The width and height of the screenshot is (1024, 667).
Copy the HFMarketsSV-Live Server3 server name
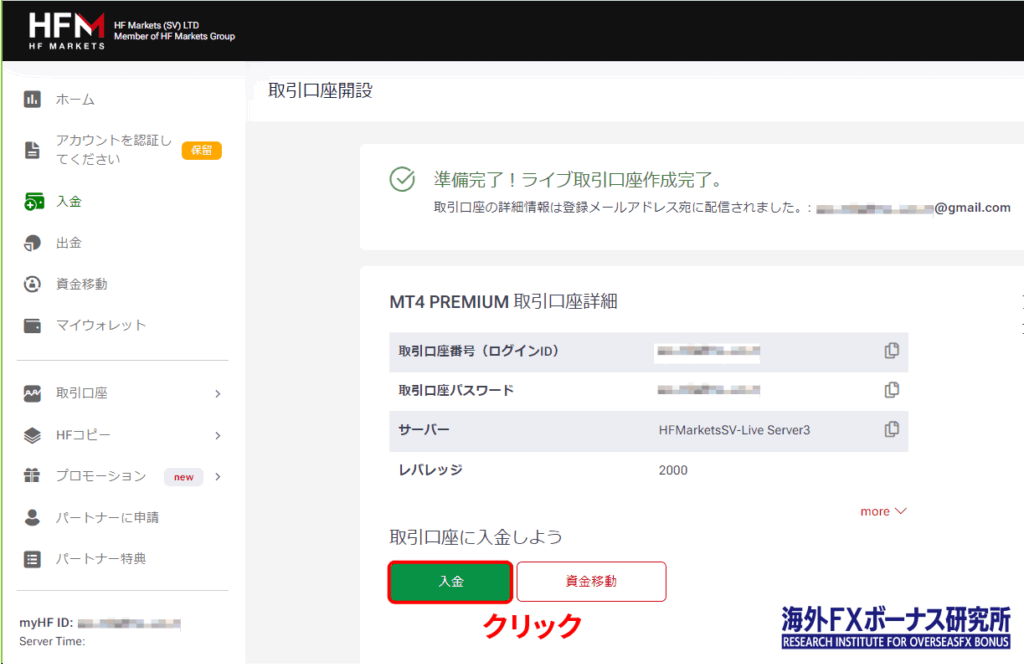pyautogui.click(x=891, y=429)
